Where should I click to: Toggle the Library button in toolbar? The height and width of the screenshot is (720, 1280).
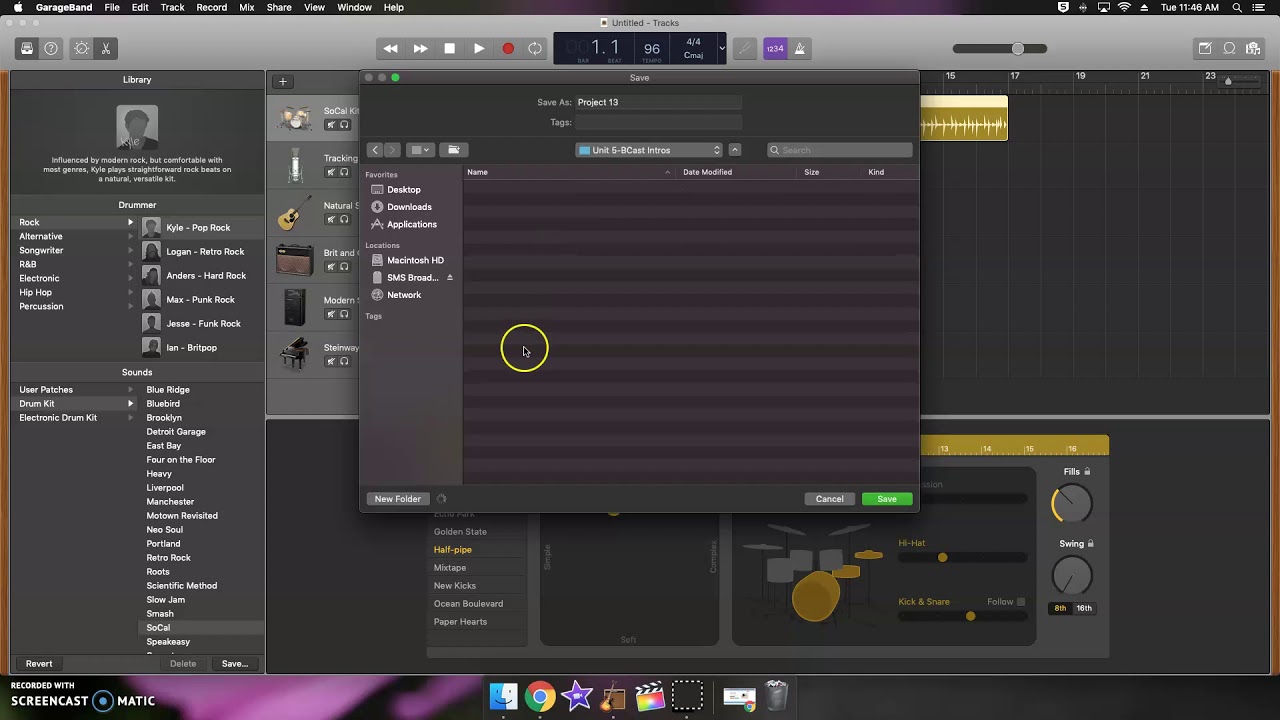(x=27, y=48)
